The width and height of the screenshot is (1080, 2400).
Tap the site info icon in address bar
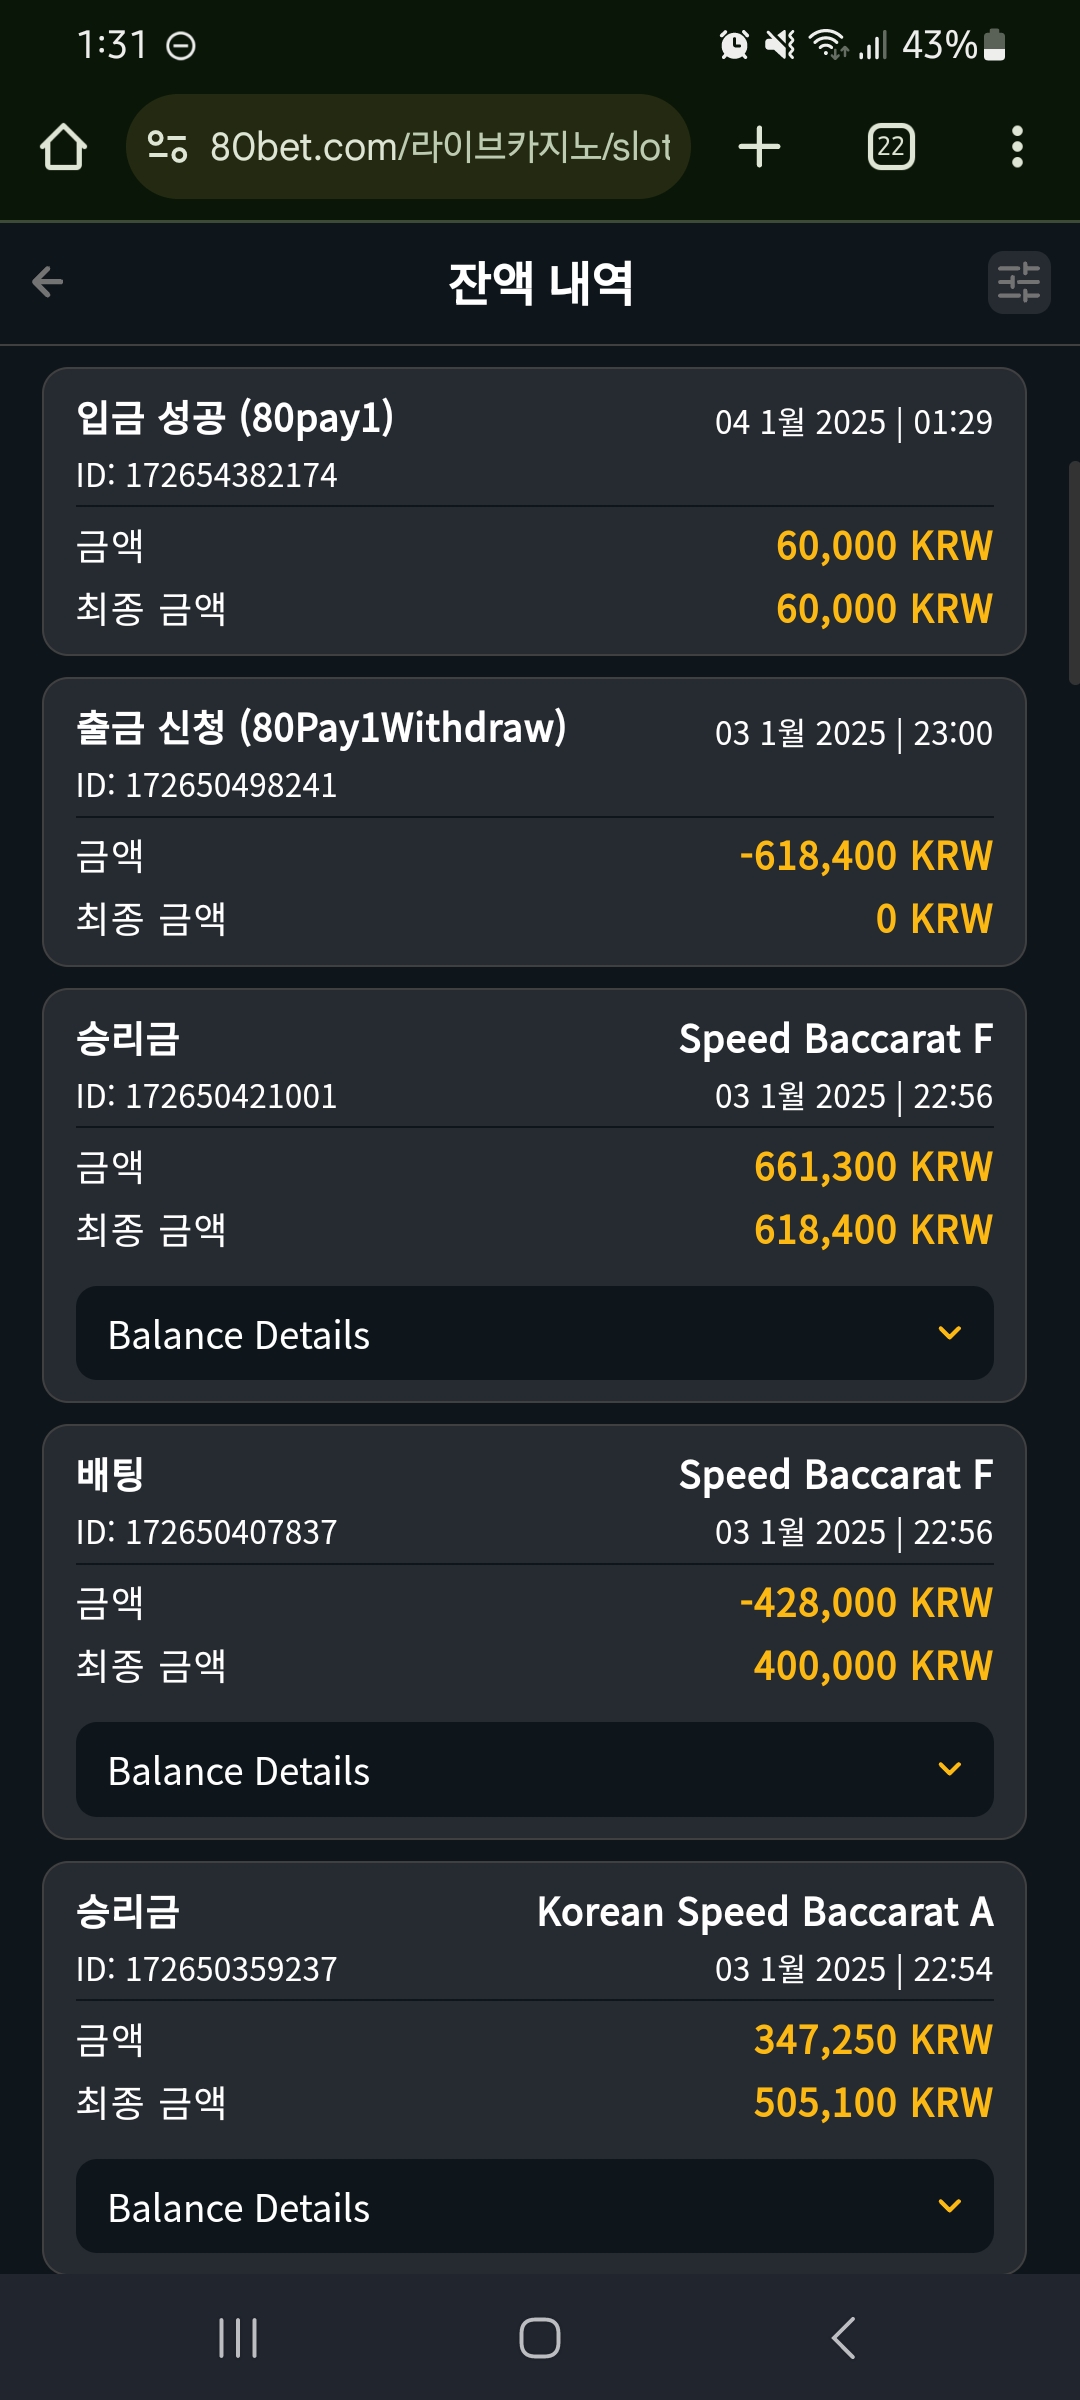(x=167, y=147)
